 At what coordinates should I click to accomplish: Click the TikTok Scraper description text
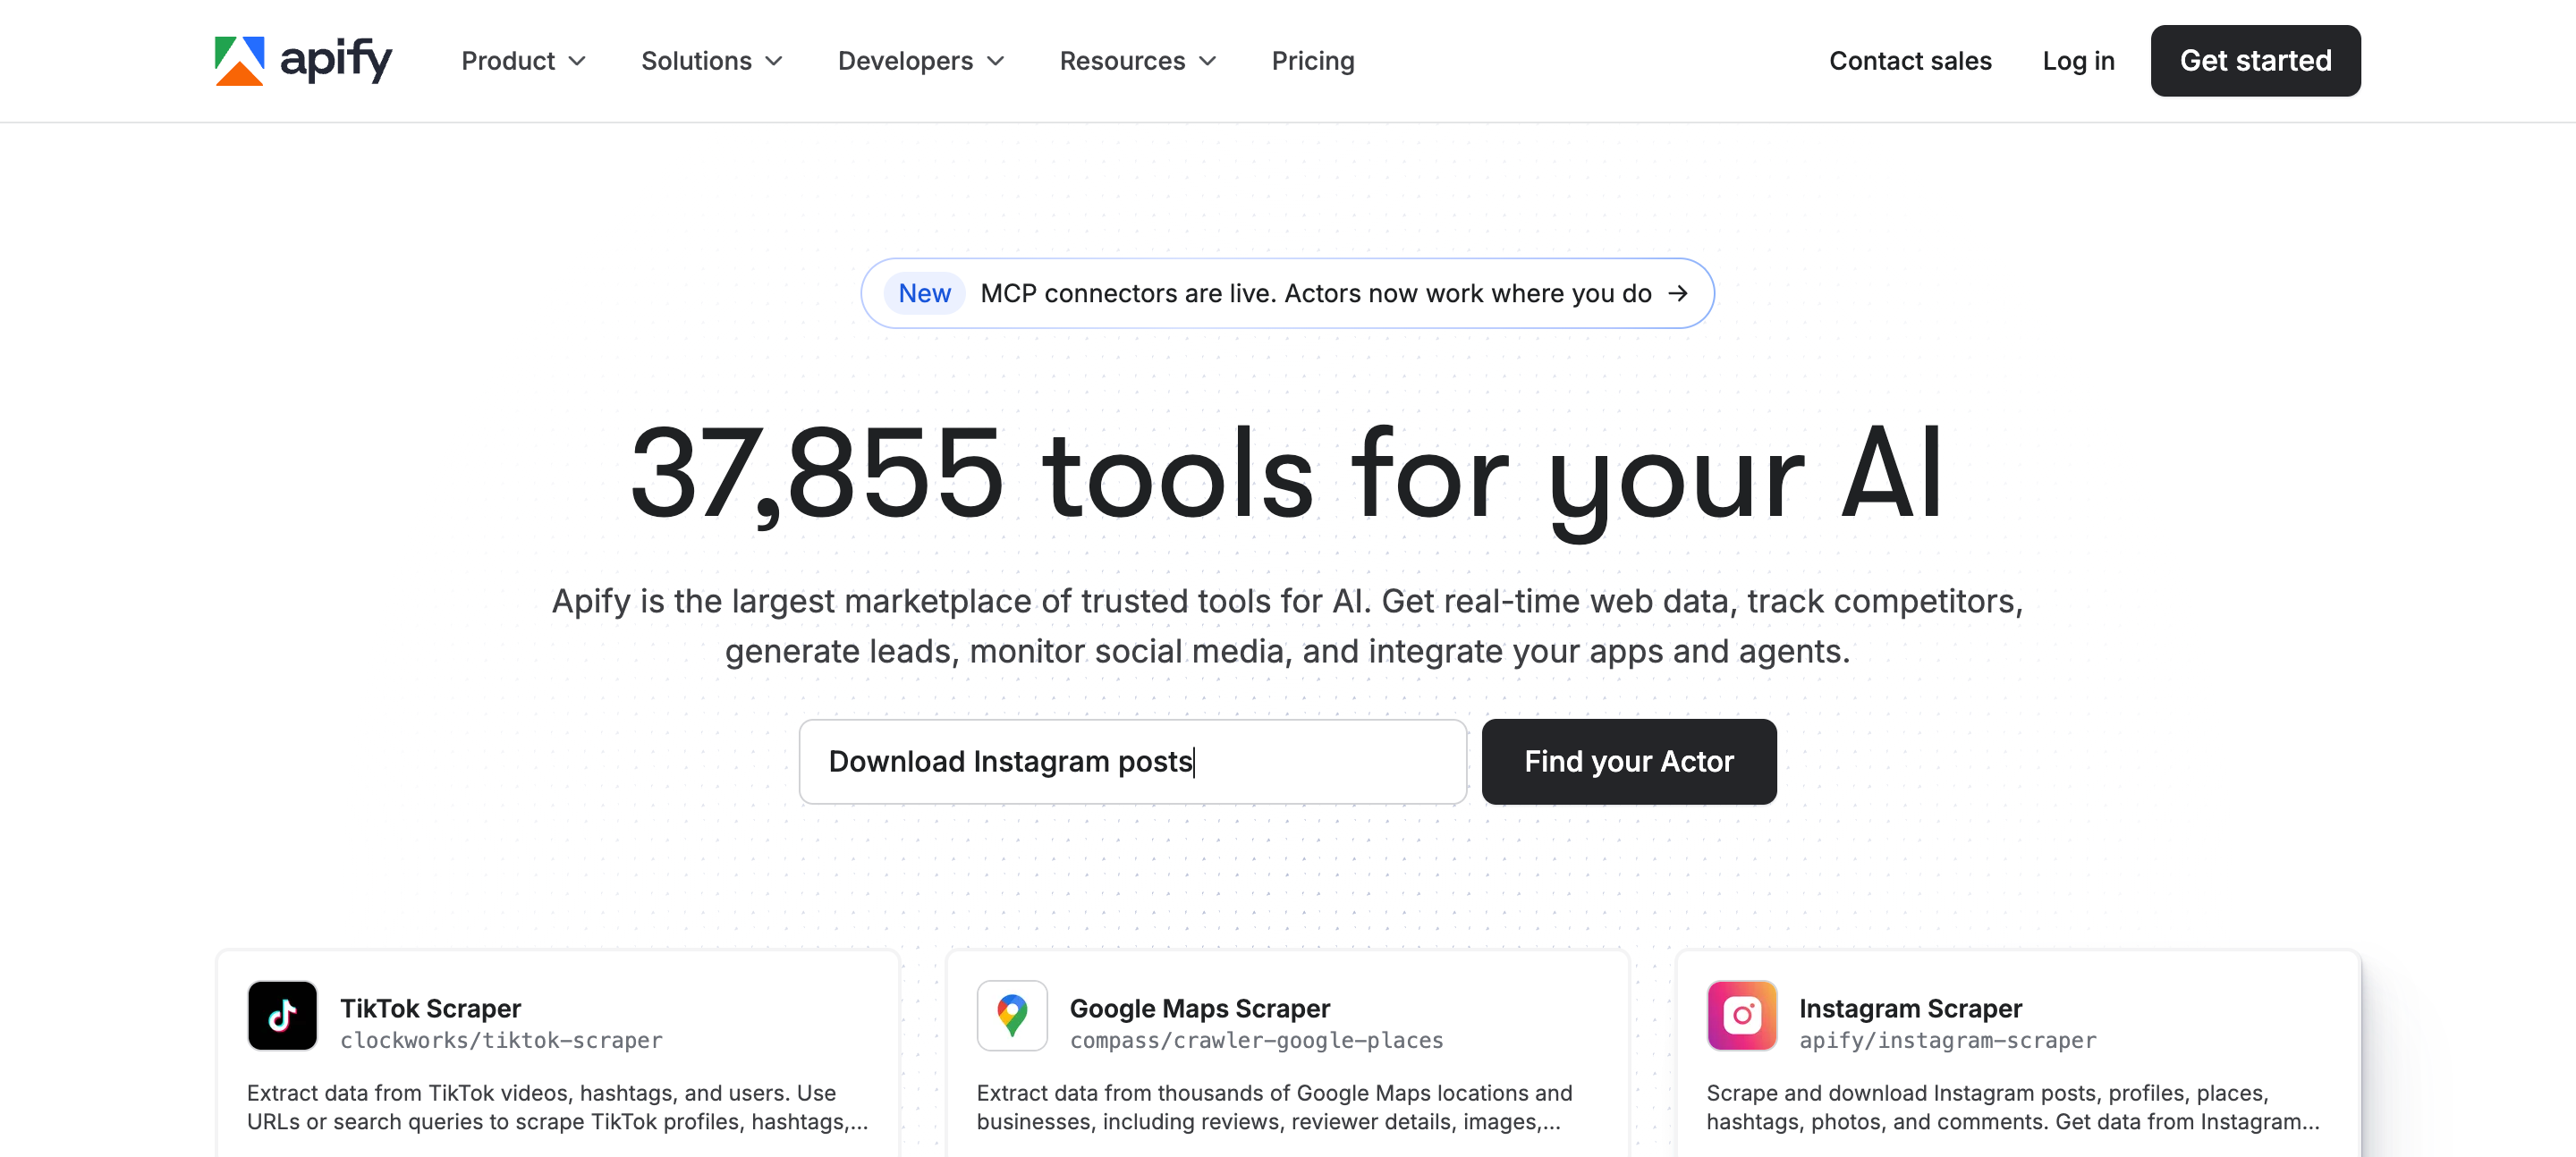tap(557, 1107)
